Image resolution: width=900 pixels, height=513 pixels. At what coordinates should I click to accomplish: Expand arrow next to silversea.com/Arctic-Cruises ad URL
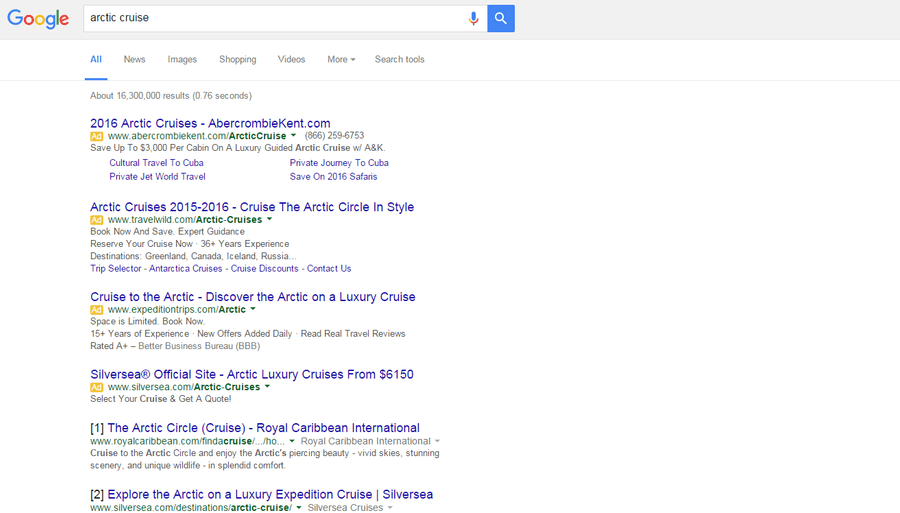click(x=267, y=387)
